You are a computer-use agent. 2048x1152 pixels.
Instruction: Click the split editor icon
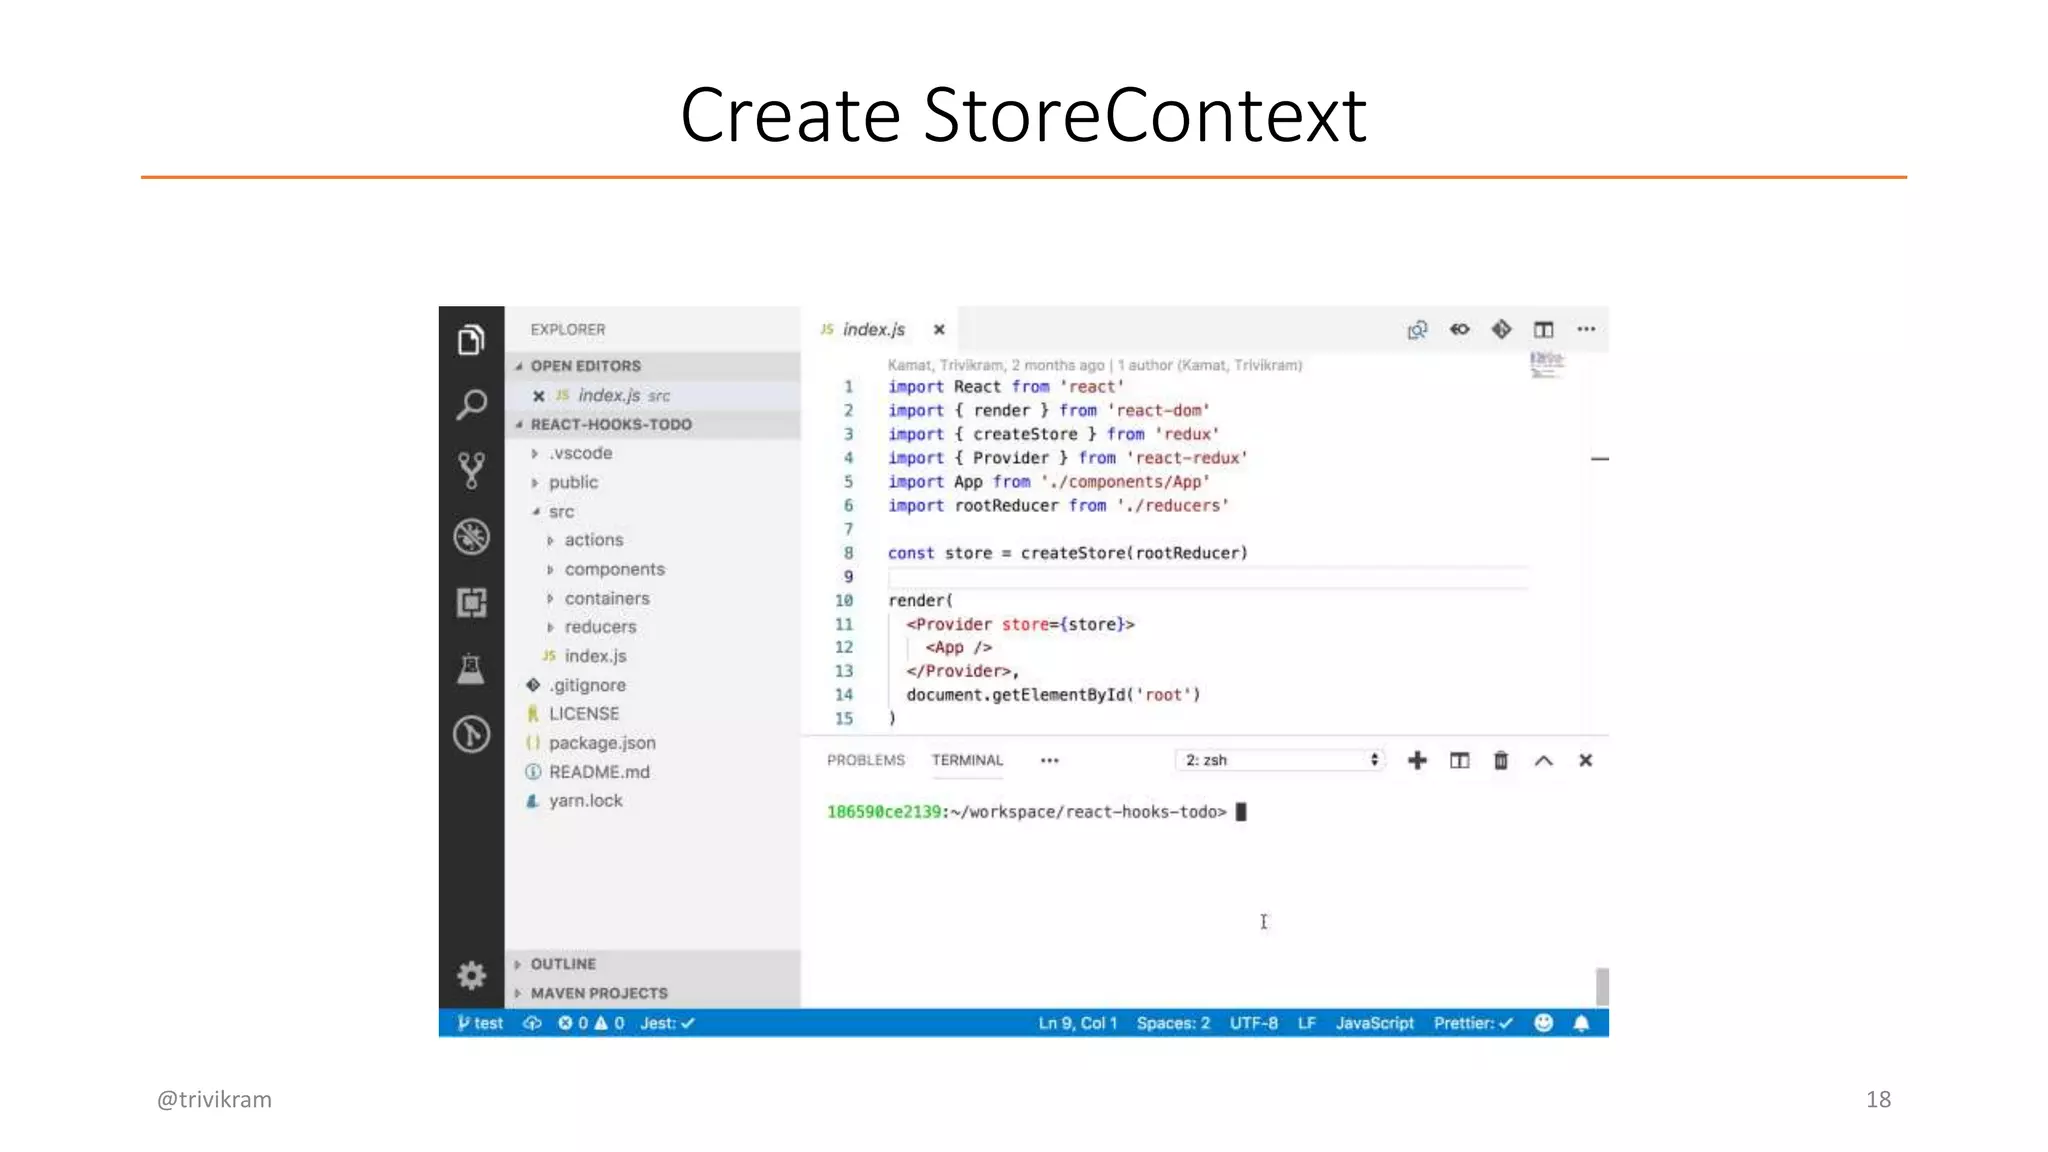pos(1543,330)
